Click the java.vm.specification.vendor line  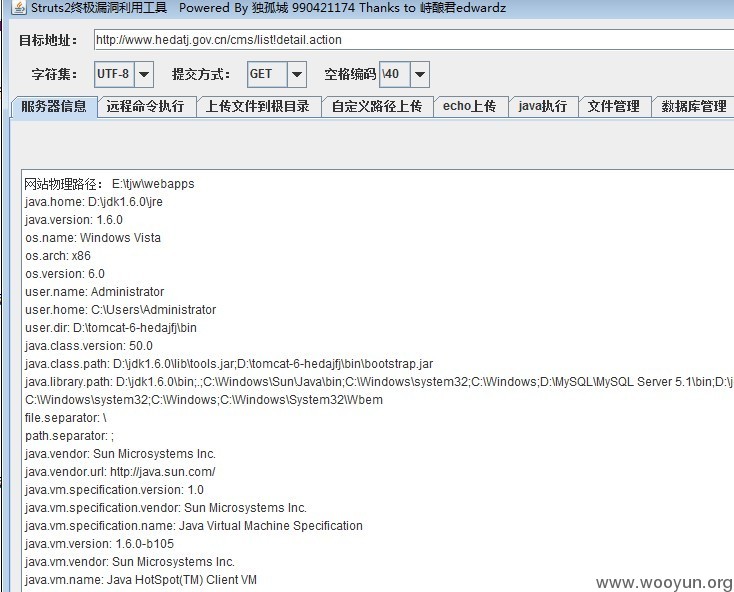166,508
